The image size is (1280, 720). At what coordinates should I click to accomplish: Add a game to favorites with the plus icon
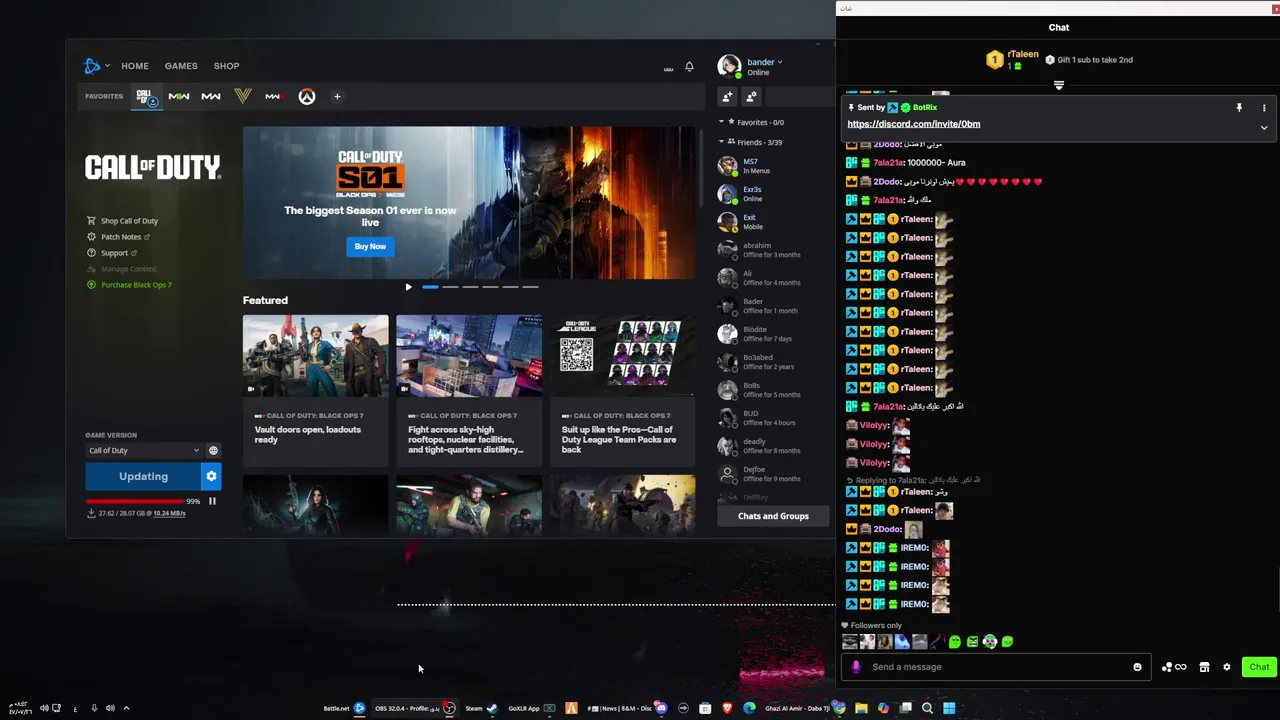[337, 97]
